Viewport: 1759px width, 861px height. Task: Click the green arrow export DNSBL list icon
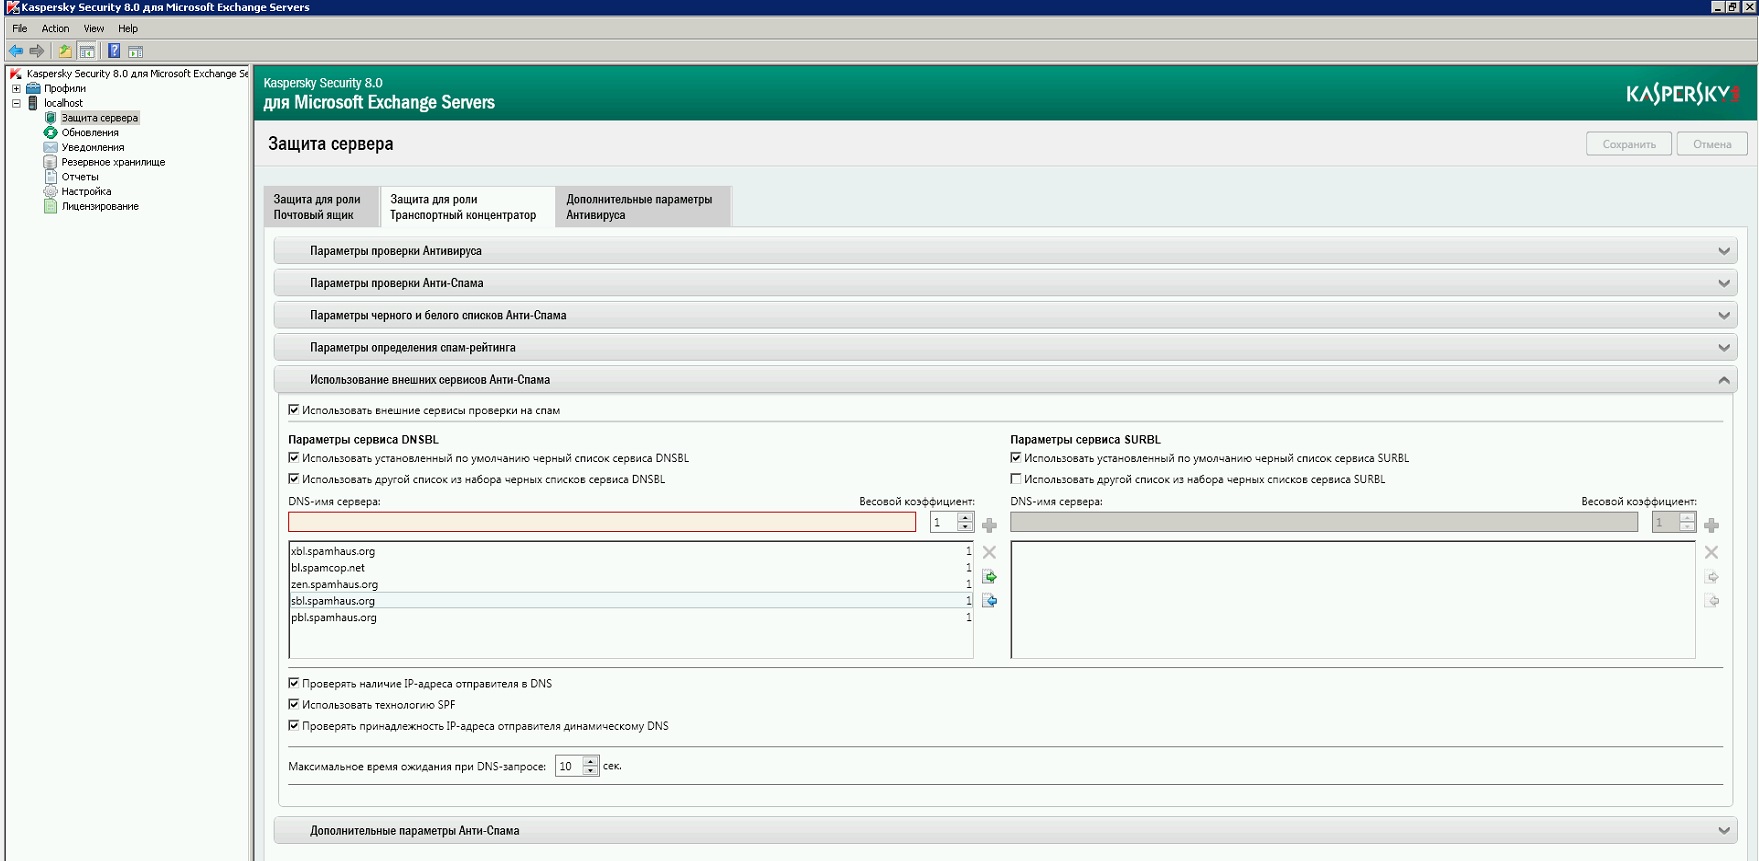989,577
